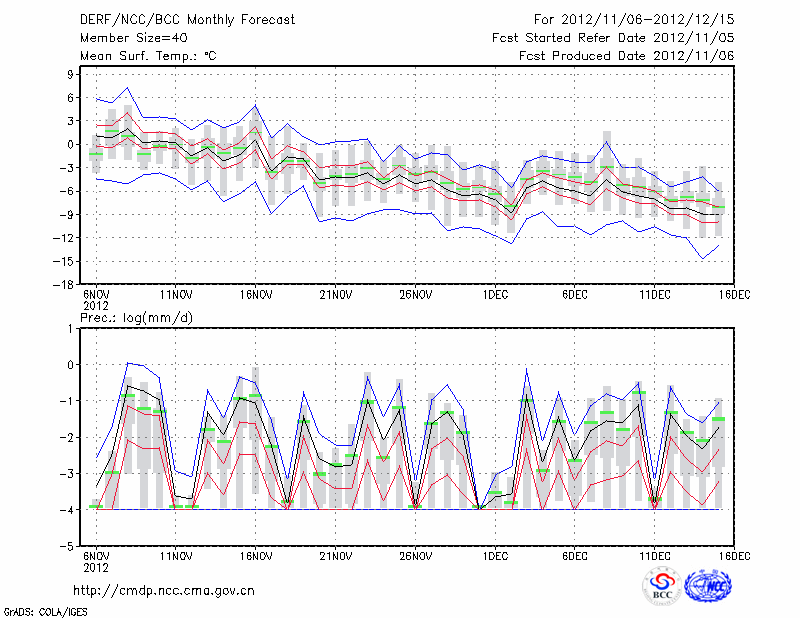Click 16NOV tick on precipitation chart axis

click(x=256, y=556)
